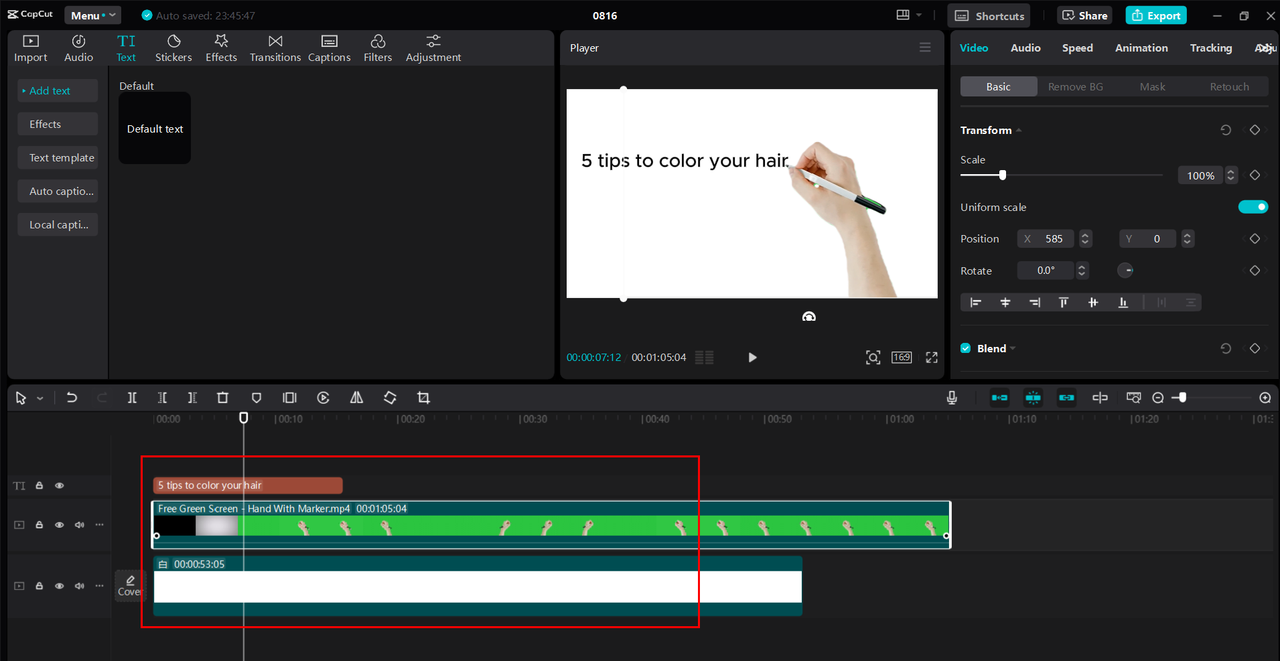Click the timeline zoom slider
Screen dimensions: 1280x661
(1213, 398)
